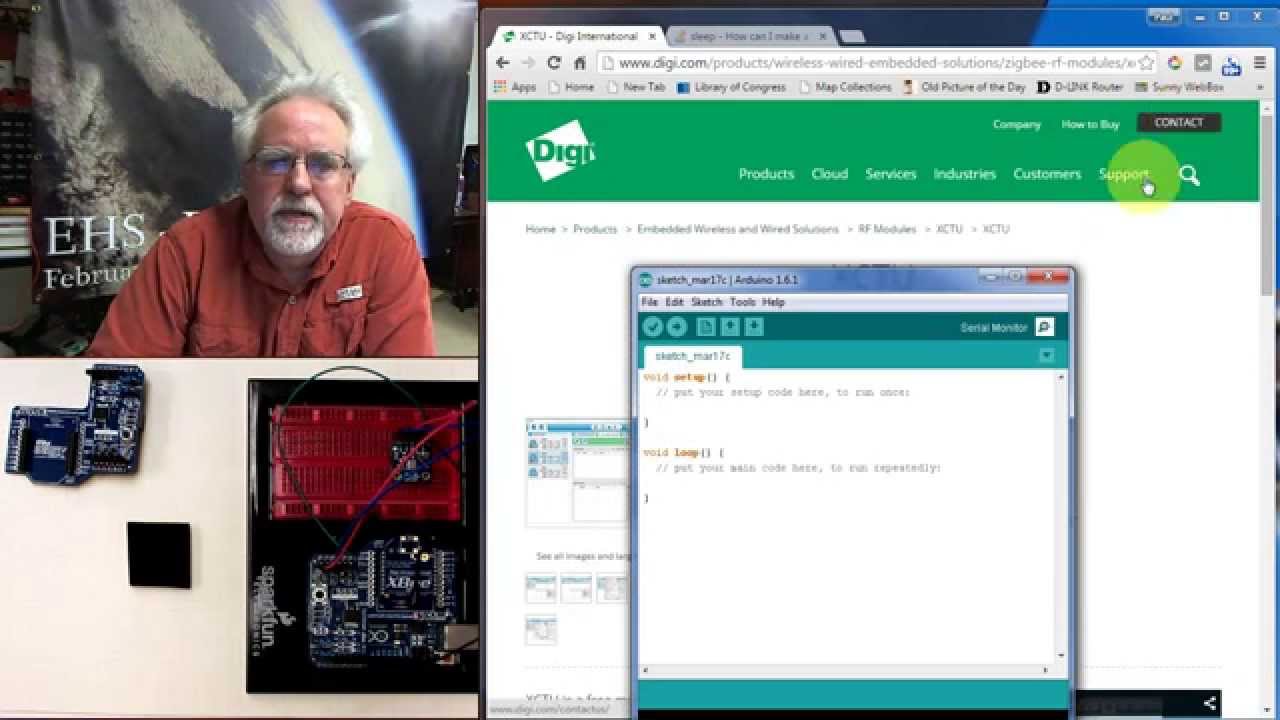Viewport: 1280px width, 720px height.
Task: Click the 'See all images' link
Action: pyautogui.click(x=584, y=556)
